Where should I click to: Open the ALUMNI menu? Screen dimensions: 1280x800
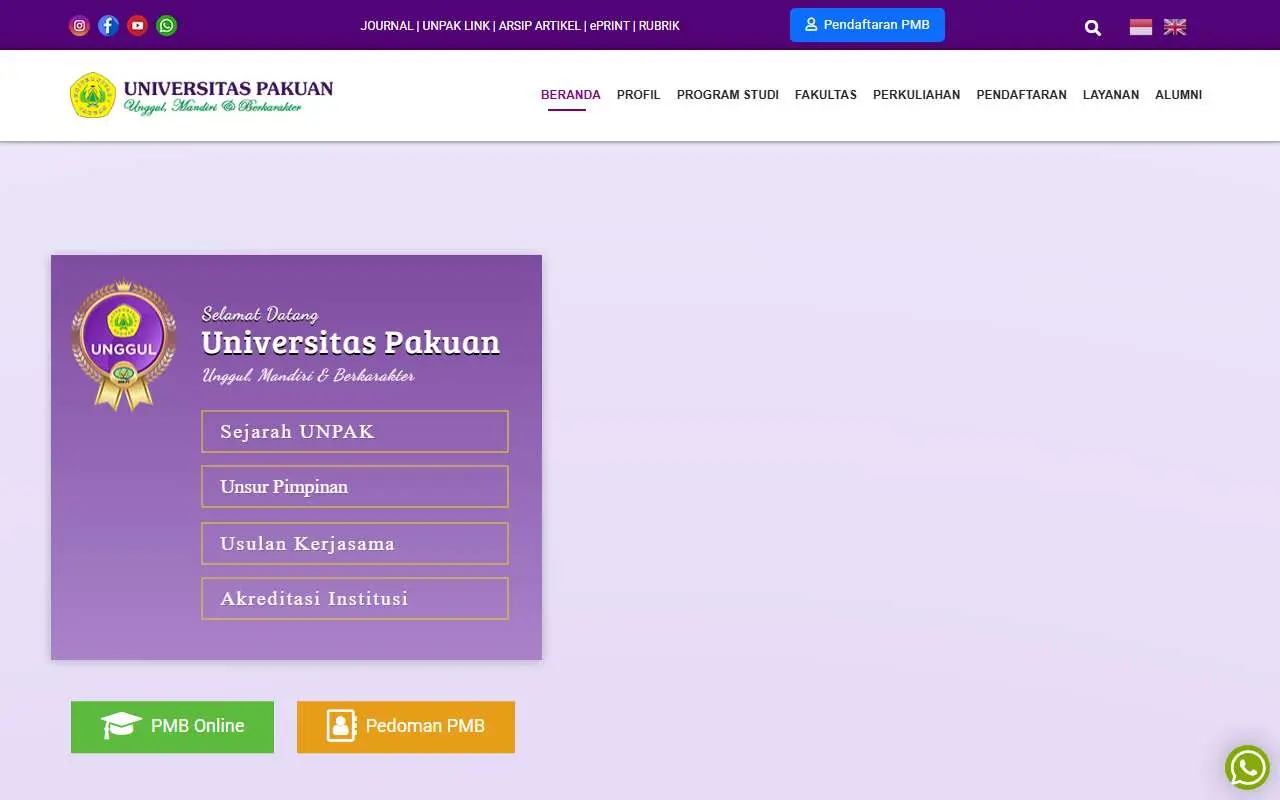1179,95
